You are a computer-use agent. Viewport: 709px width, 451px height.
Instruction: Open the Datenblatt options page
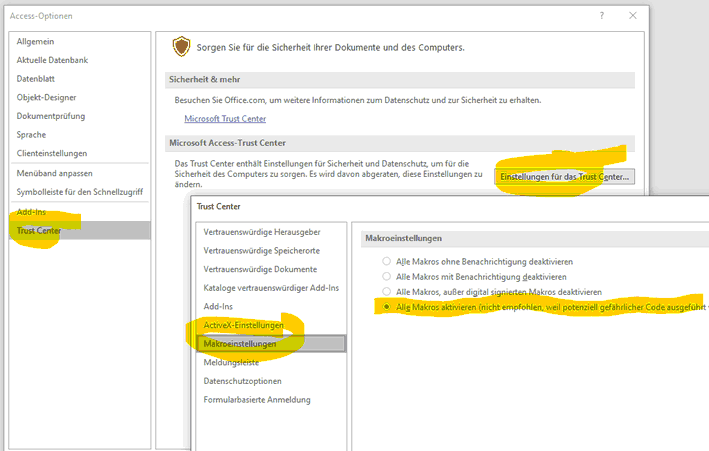point(36,79)
